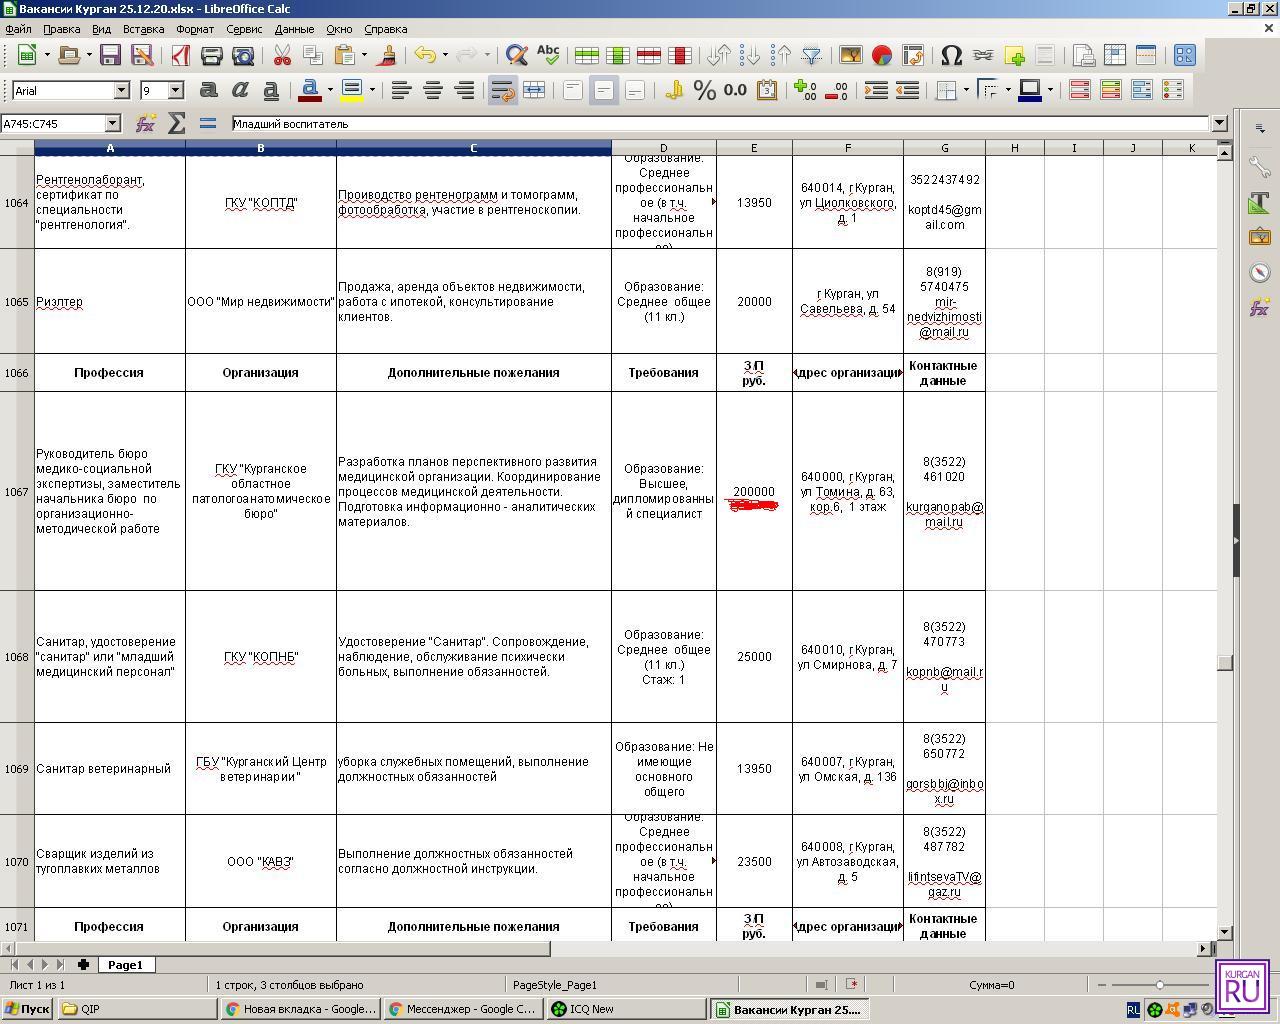The height and width of the screenshot is (1024, 1280).
Task: Open the Формат menu
Action: 195,29
